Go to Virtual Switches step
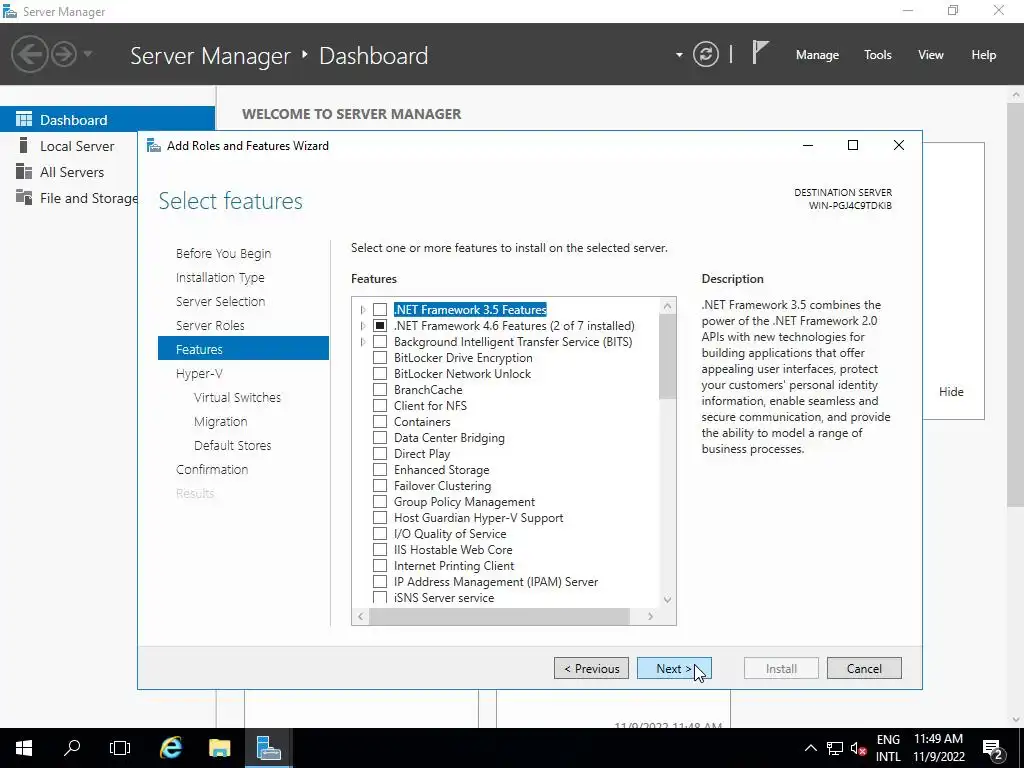Screen dimensions: 1024x768 237,397
